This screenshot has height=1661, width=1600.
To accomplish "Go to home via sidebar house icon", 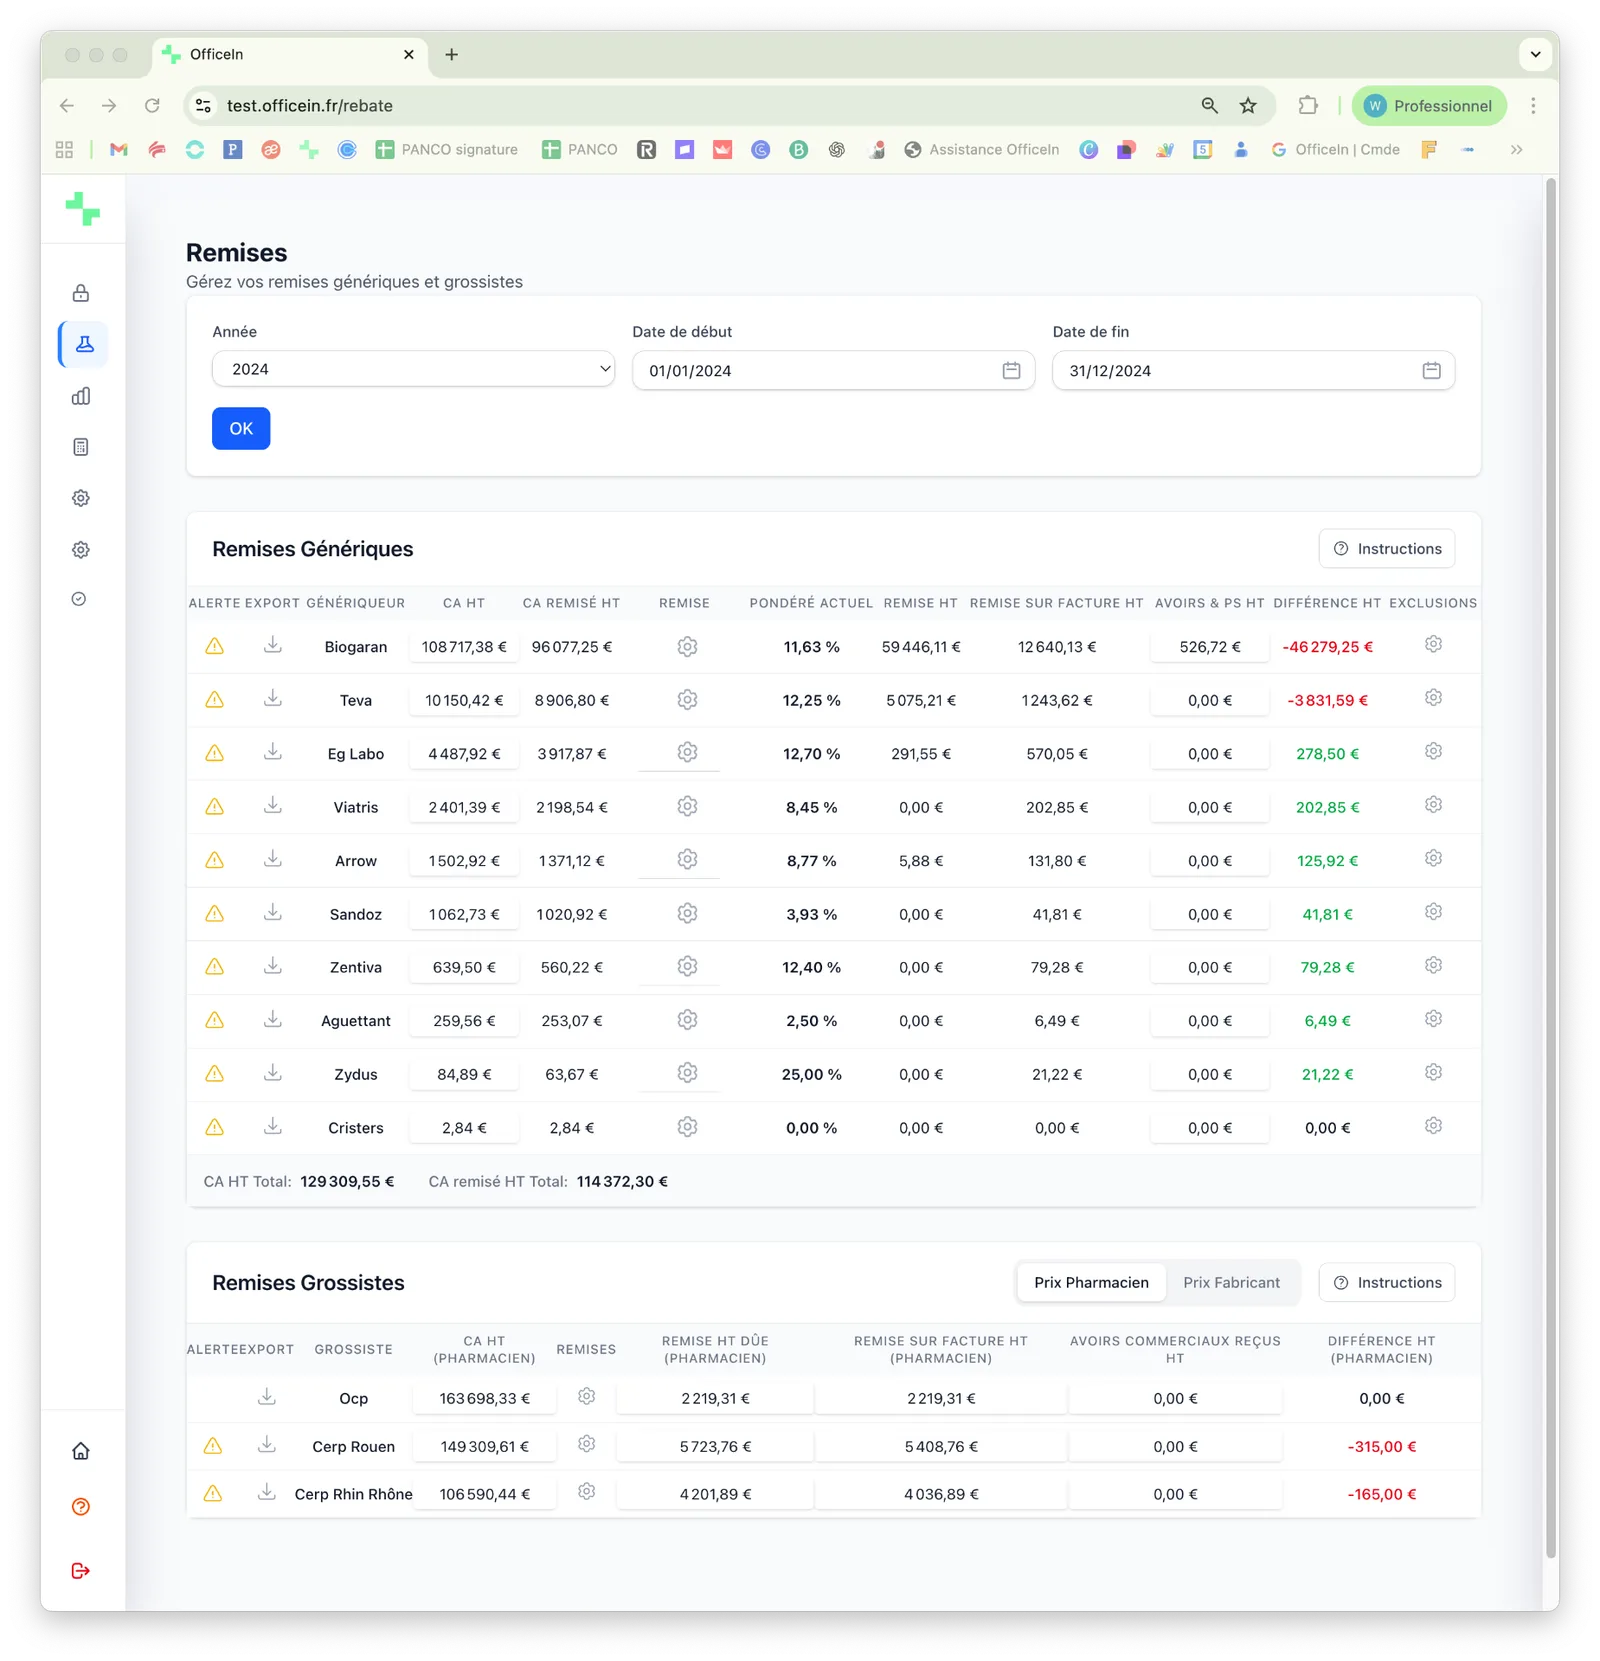I will [x=81, y=1451].
